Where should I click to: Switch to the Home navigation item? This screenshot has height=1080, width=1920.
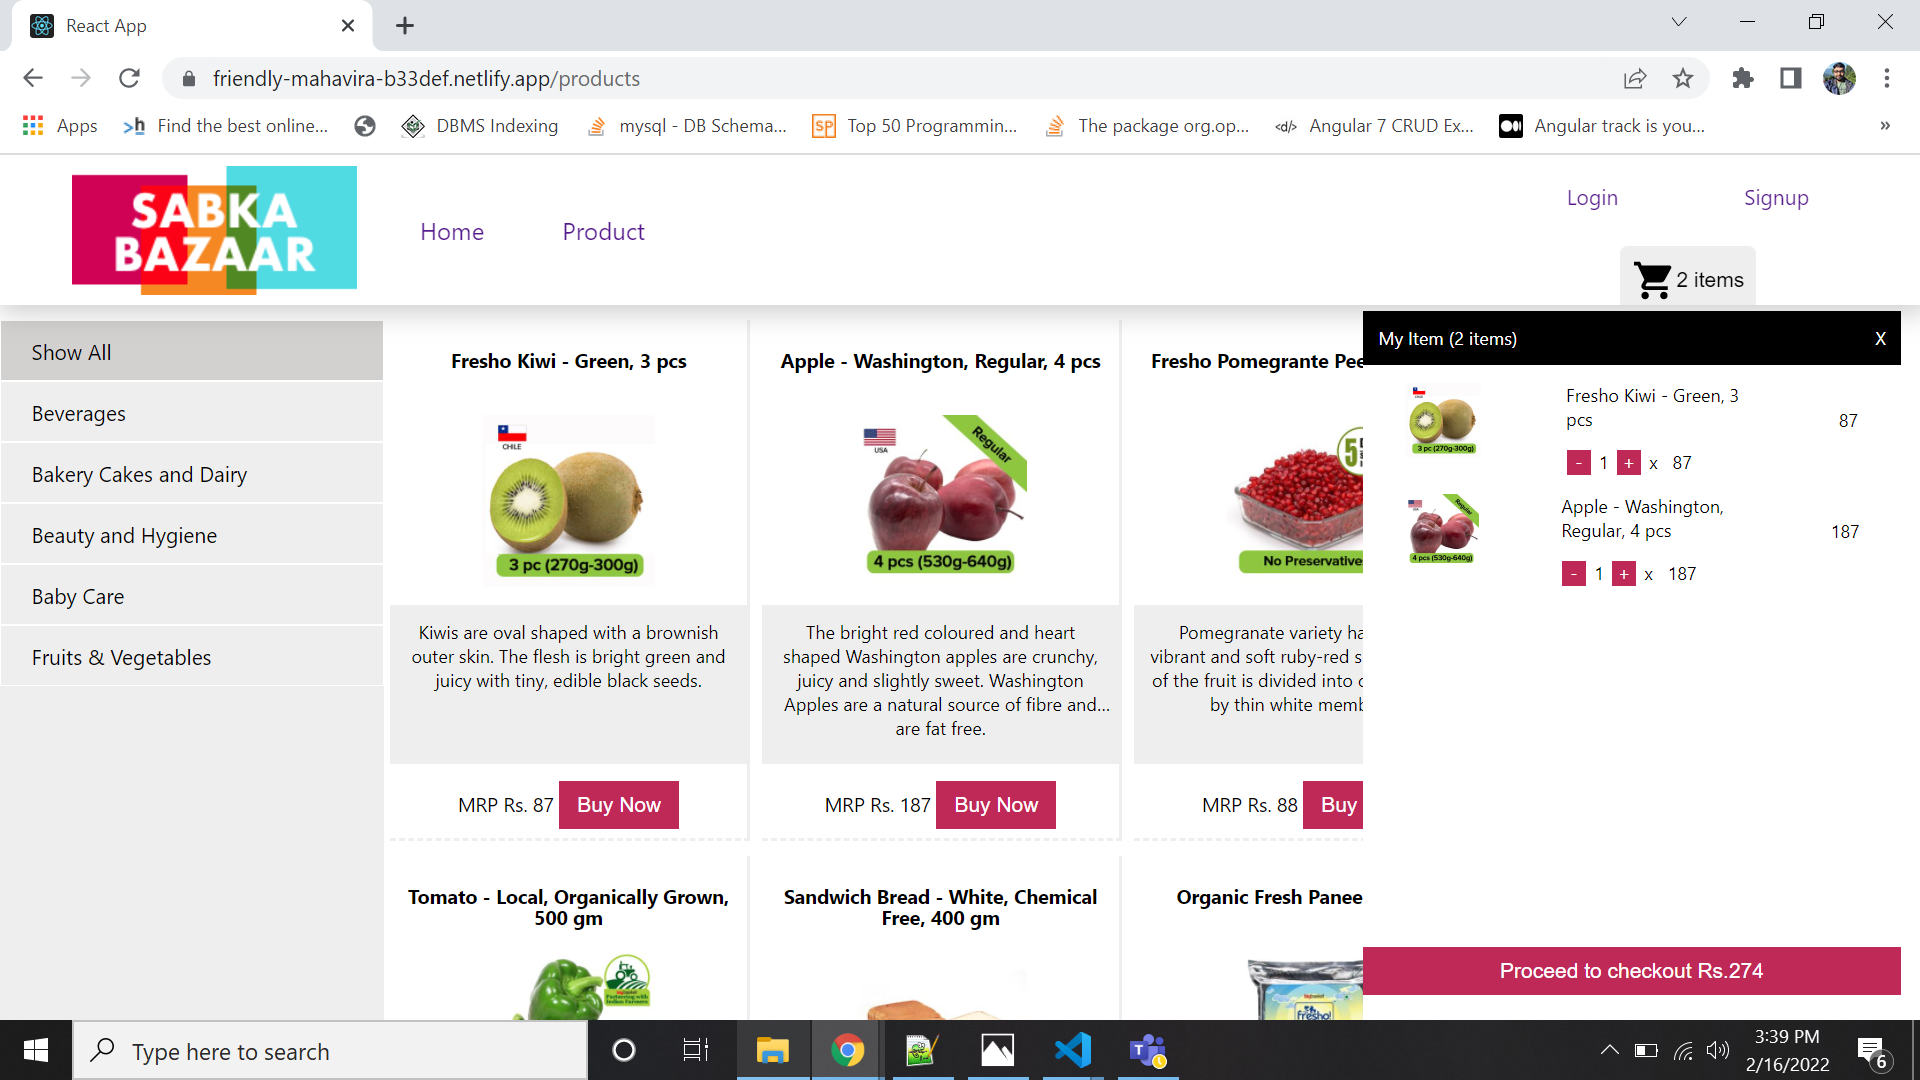pyautogui.click(x=452, y=231)
